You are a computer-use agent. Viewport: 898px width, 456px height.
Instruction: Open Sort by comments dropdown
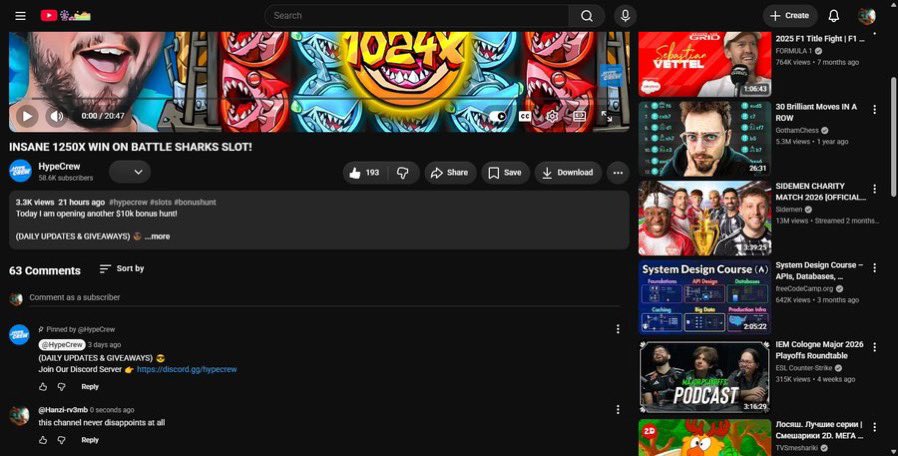click(x=121, y=269)
